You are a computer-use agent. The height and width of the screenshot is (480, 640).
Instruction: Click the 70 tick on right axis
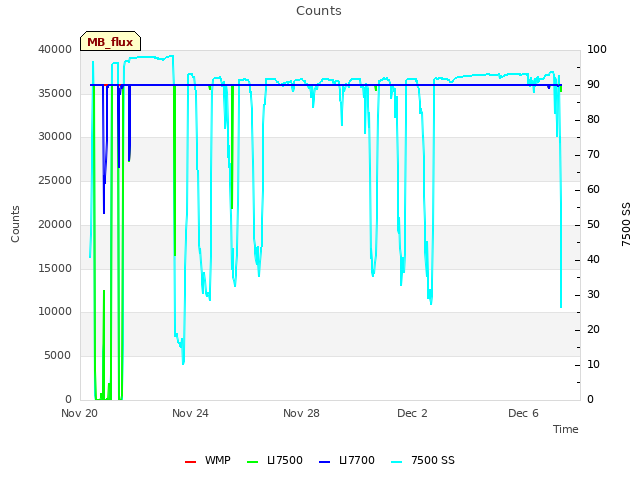(593, 155)
